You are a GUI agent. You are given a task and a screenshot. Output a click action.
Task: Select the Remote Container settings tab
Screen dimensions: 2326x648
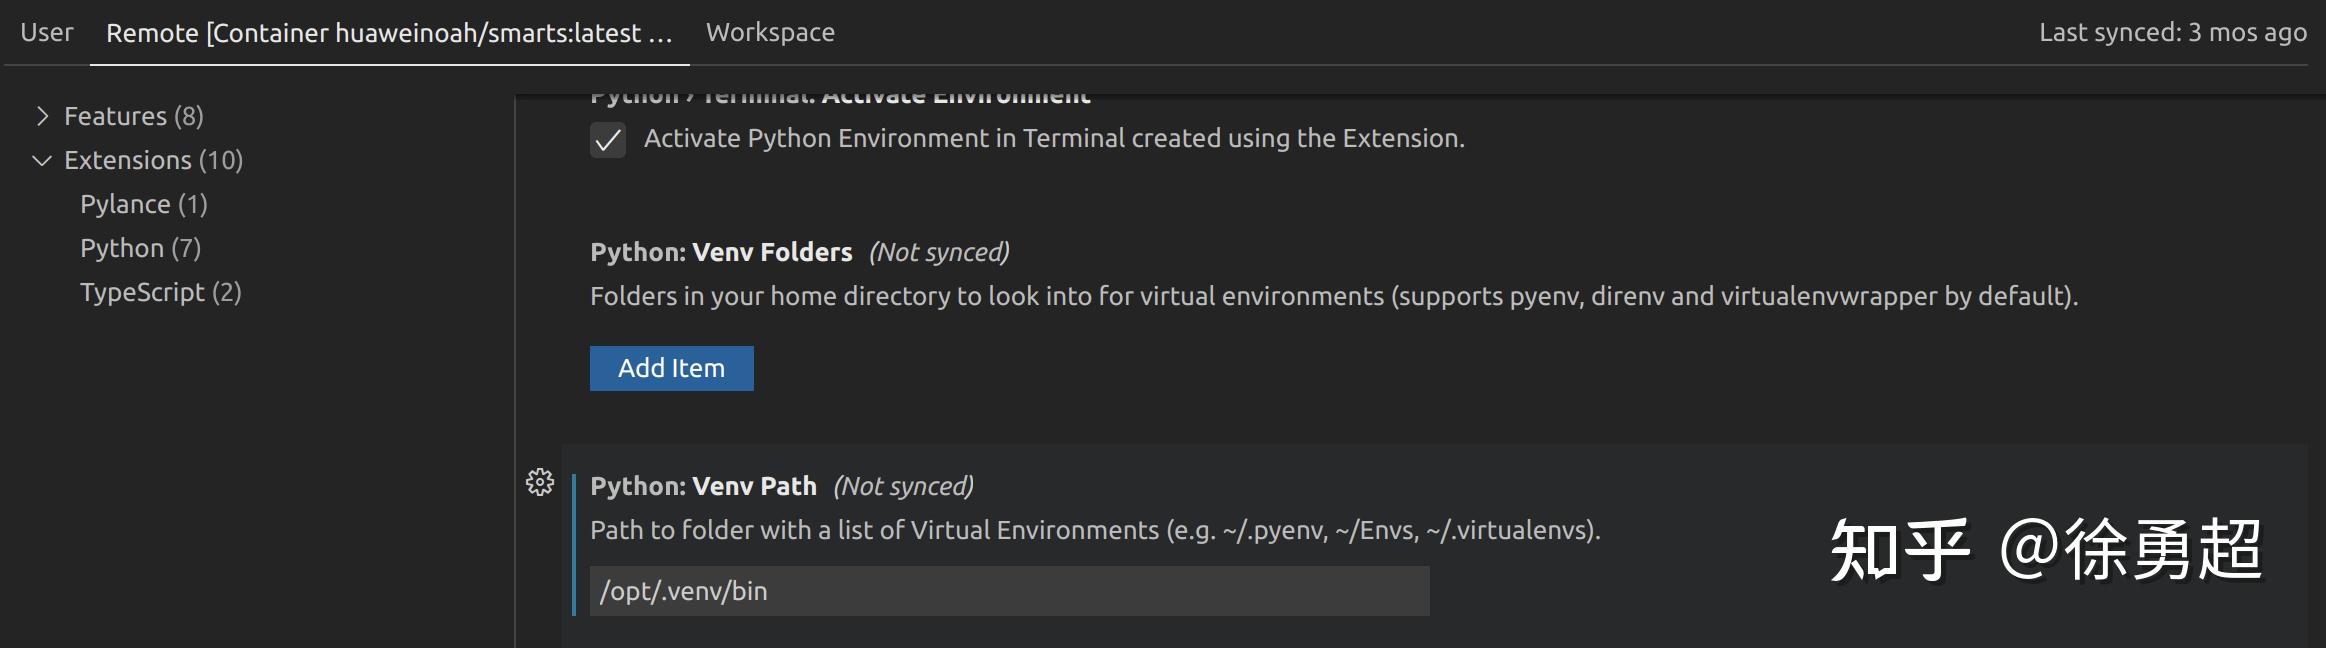(389, 33)
